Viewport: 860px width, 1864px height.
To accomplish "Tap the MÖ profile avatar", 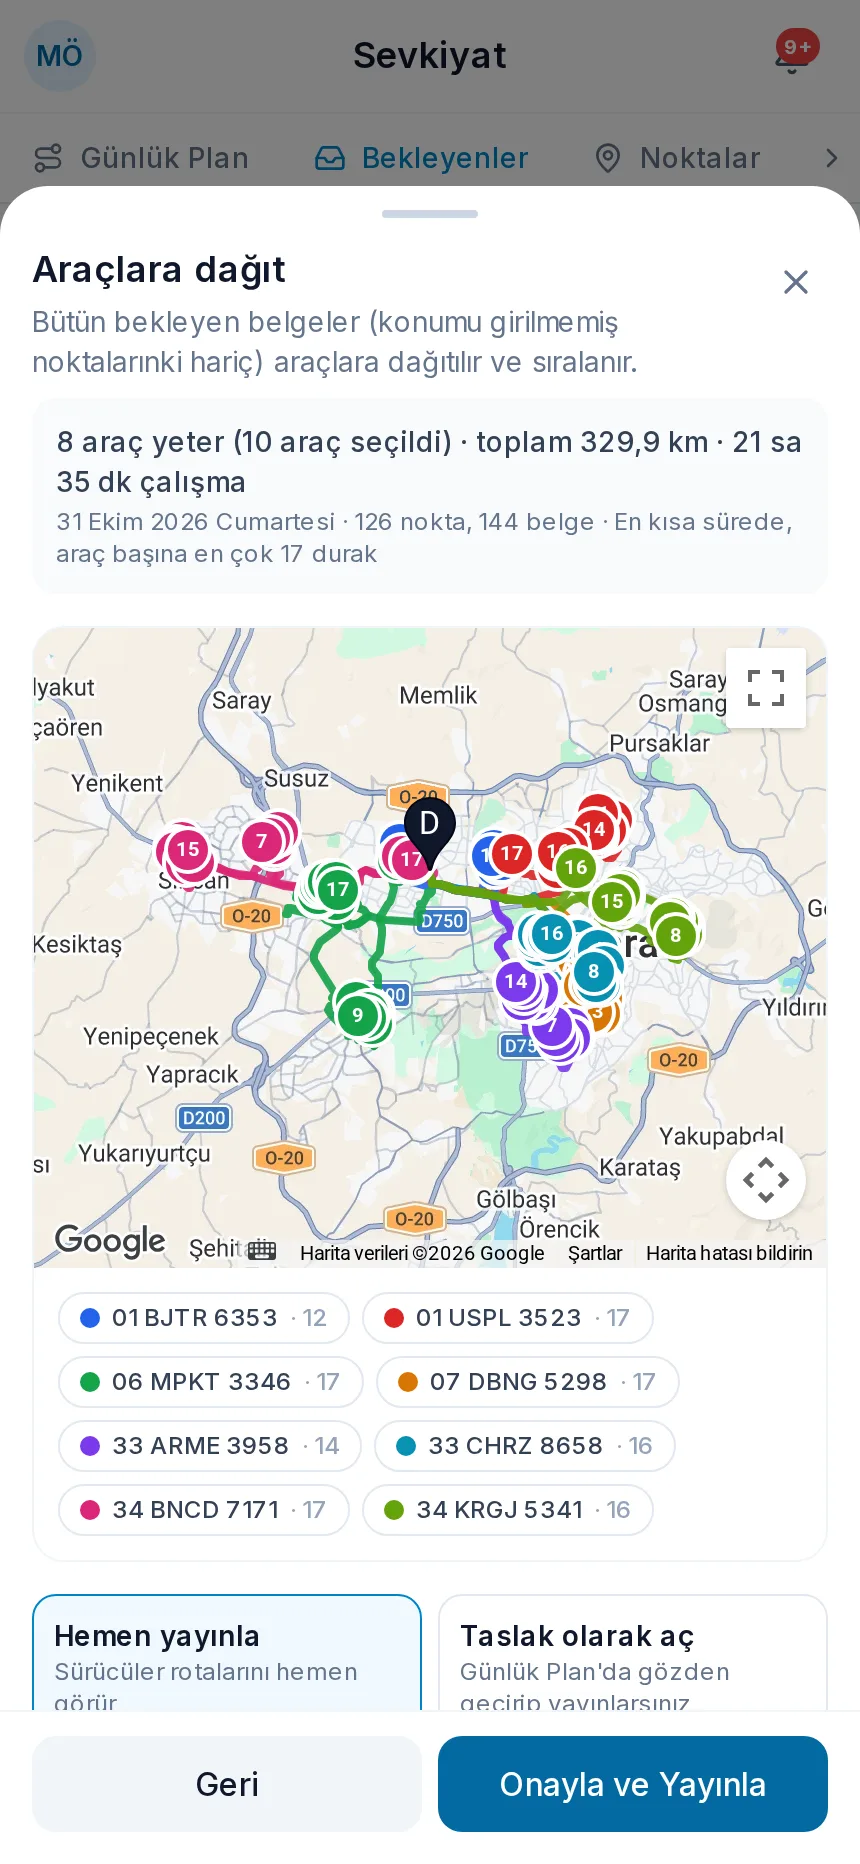I will point(60,56).
